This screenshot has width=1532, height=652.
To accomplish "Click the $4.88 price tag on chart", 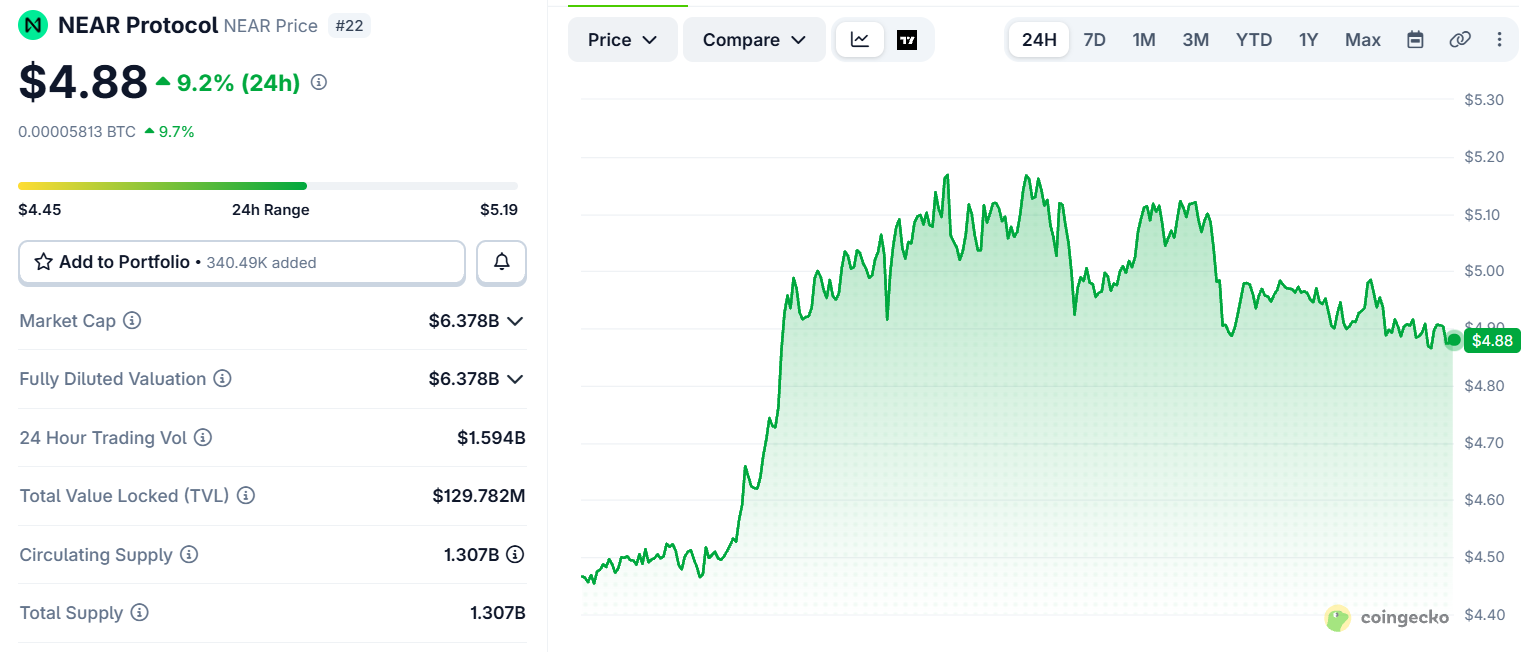I will tap(1492, 341).
